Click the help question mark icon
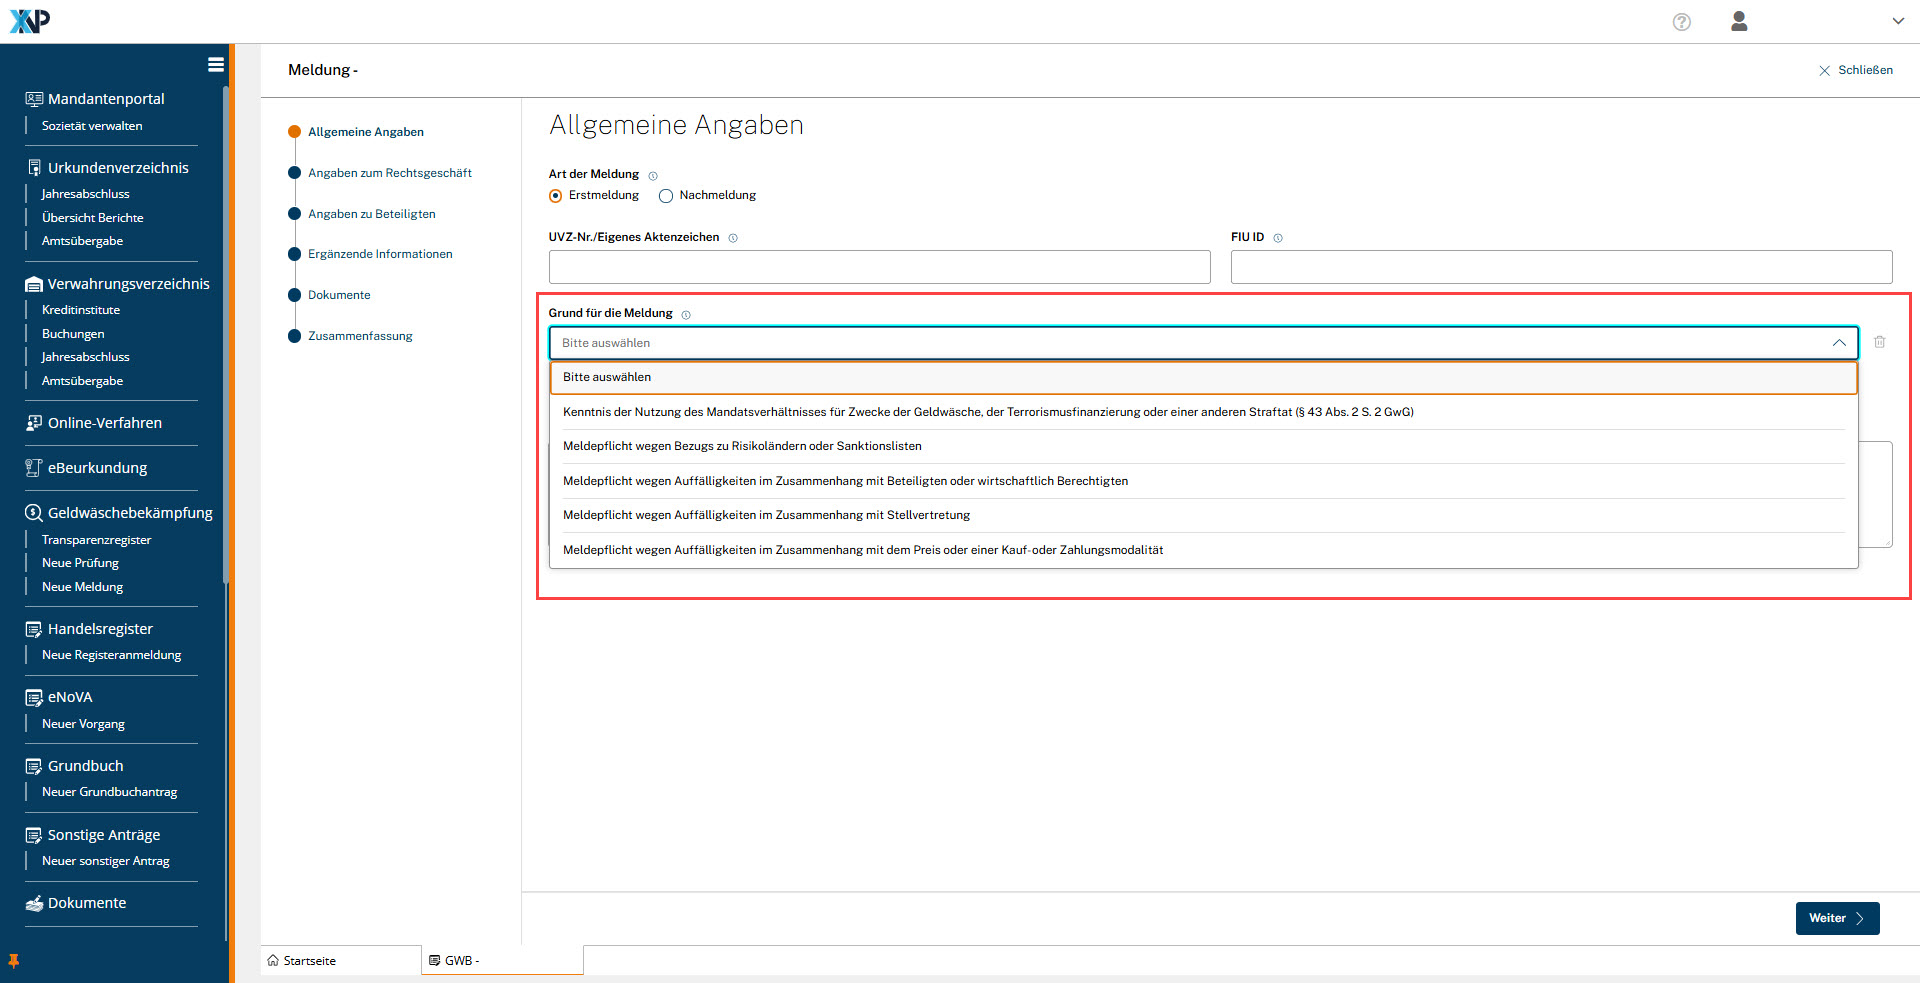This screenshot has height=983, width=1920. pos(1681,22)
